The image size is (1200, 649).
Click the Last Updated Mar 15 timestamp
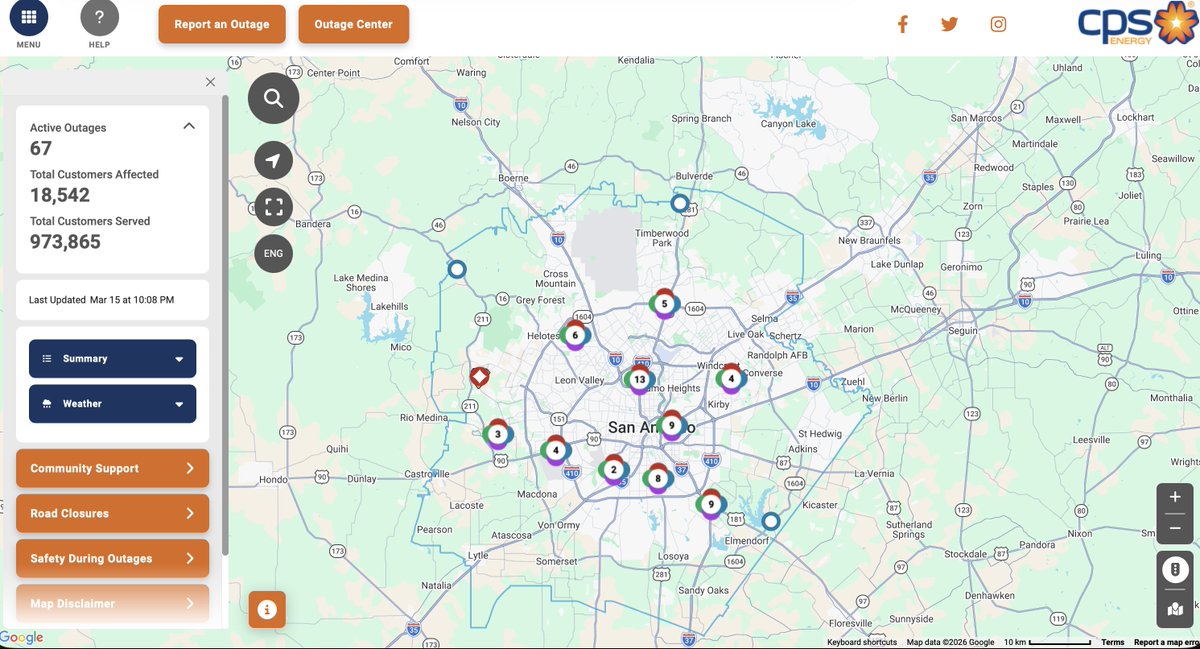tap(101, 300)
